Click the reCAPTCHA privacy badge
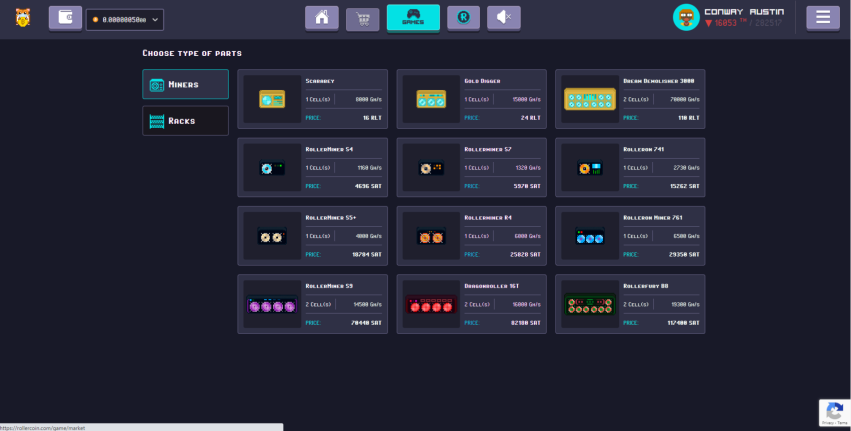 tap(835, 413)
